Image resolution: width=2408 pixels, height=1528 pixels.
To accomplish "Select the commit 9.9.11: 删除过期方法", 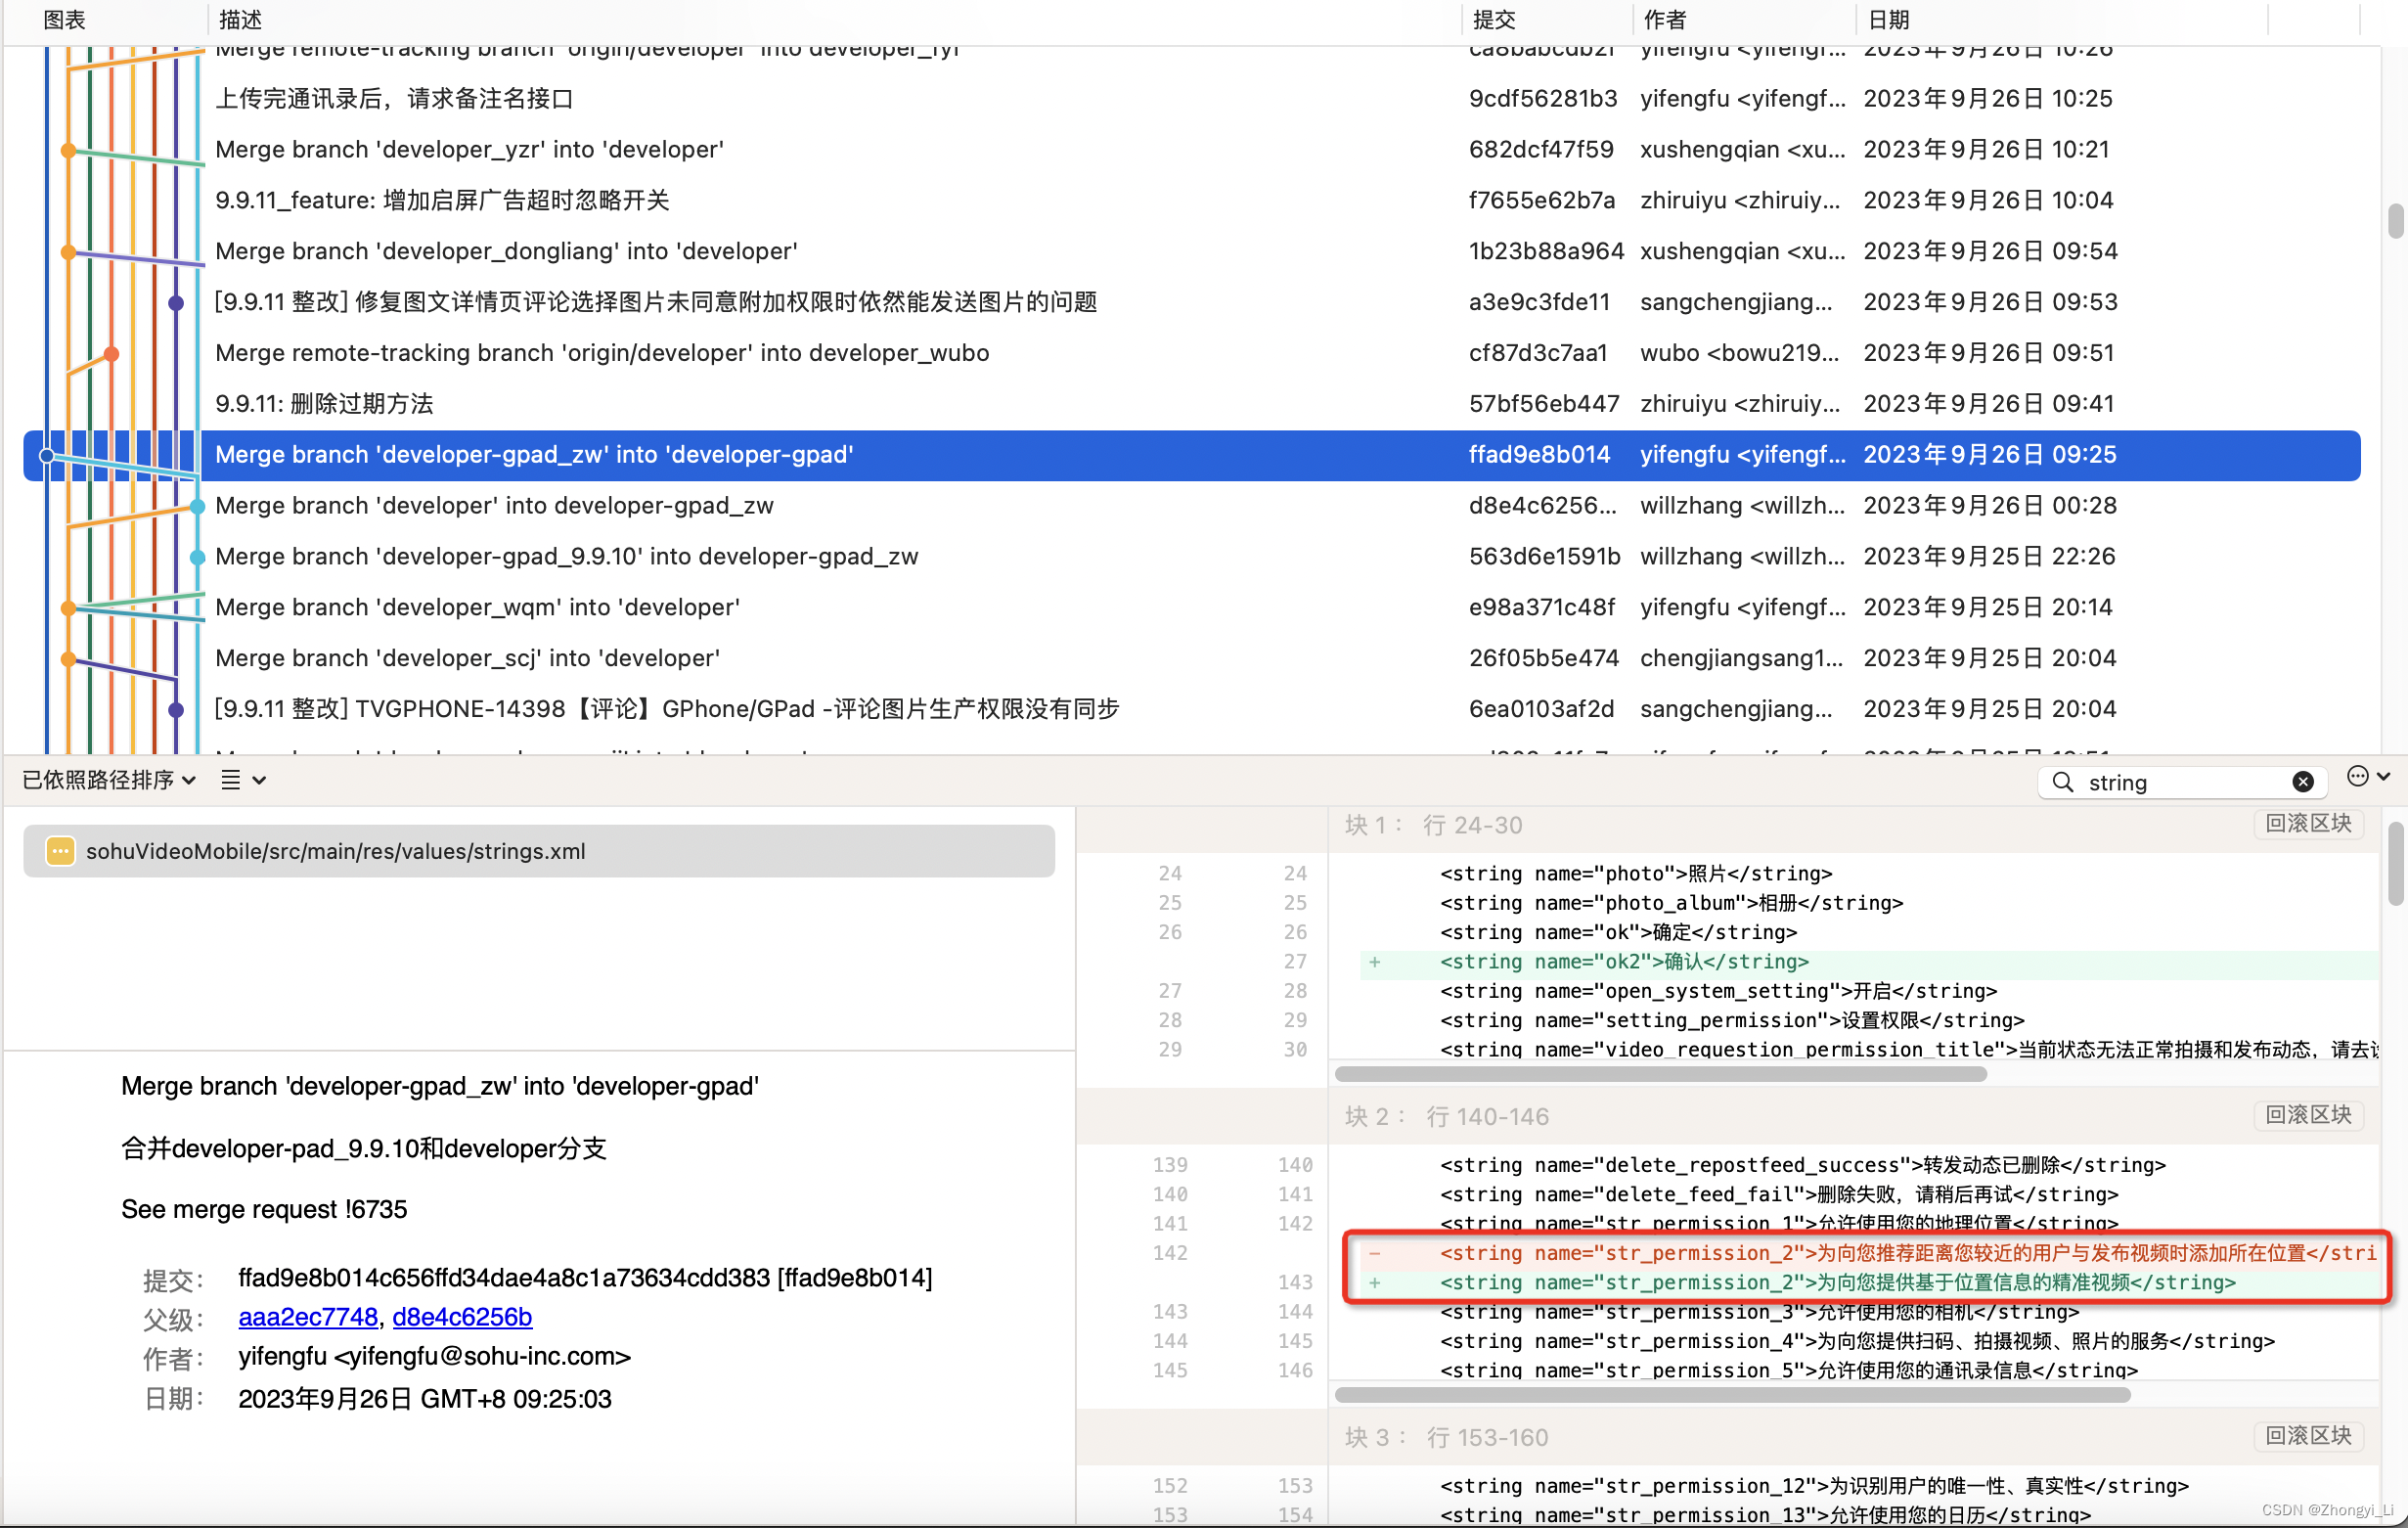I will click(x=1192, y=405).
